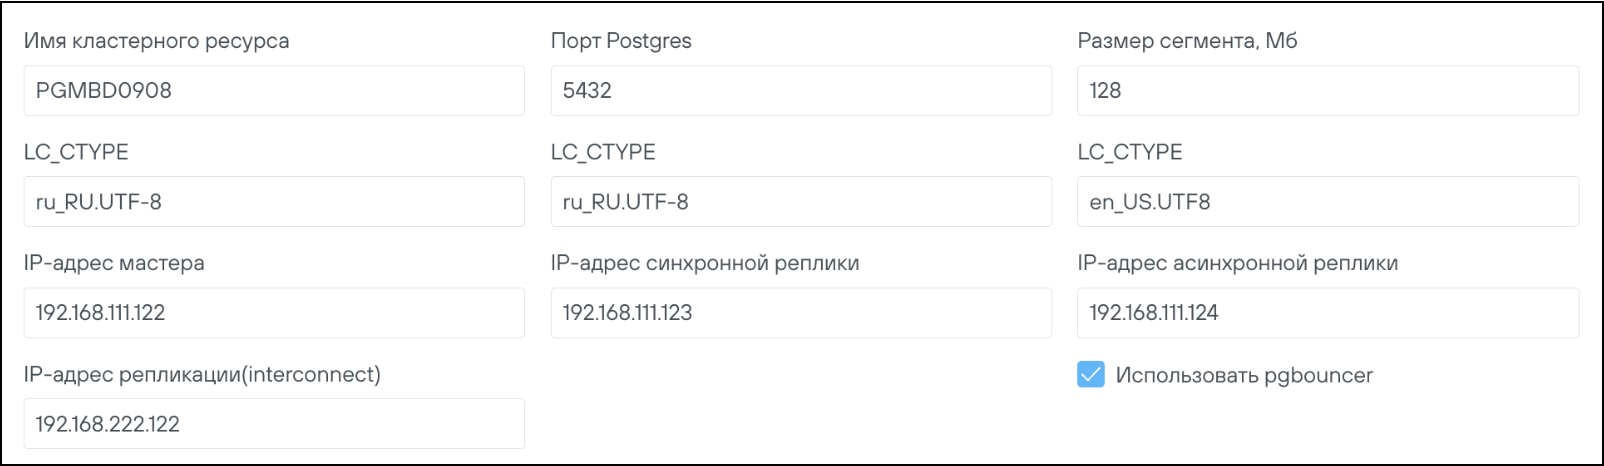Click the segment size field showing 128
Viewport: 1604px width, 466px height.
(x=1327, y=91)
